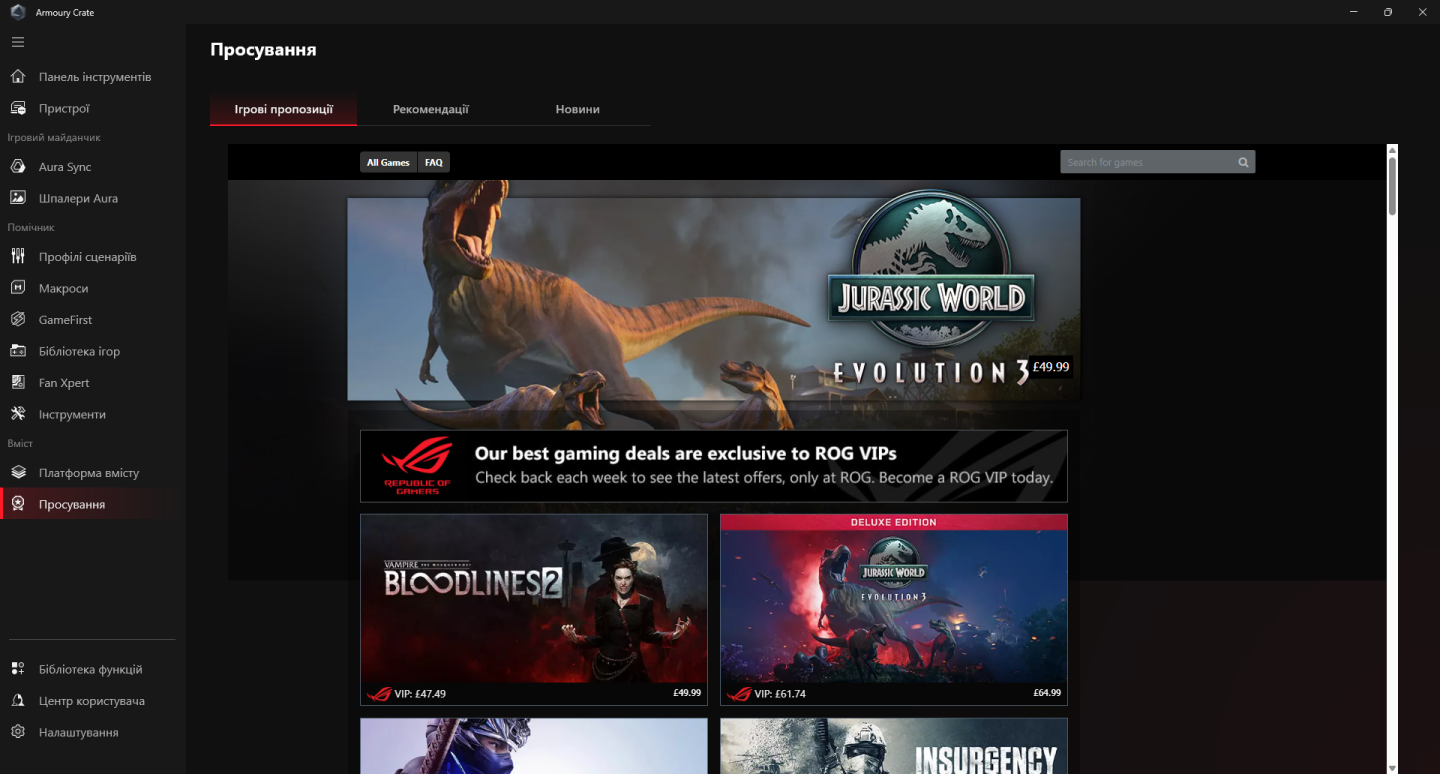1440x774 pixels.
Task: Open the Панель інструментів home icon
Action: (x=18, y=77)
